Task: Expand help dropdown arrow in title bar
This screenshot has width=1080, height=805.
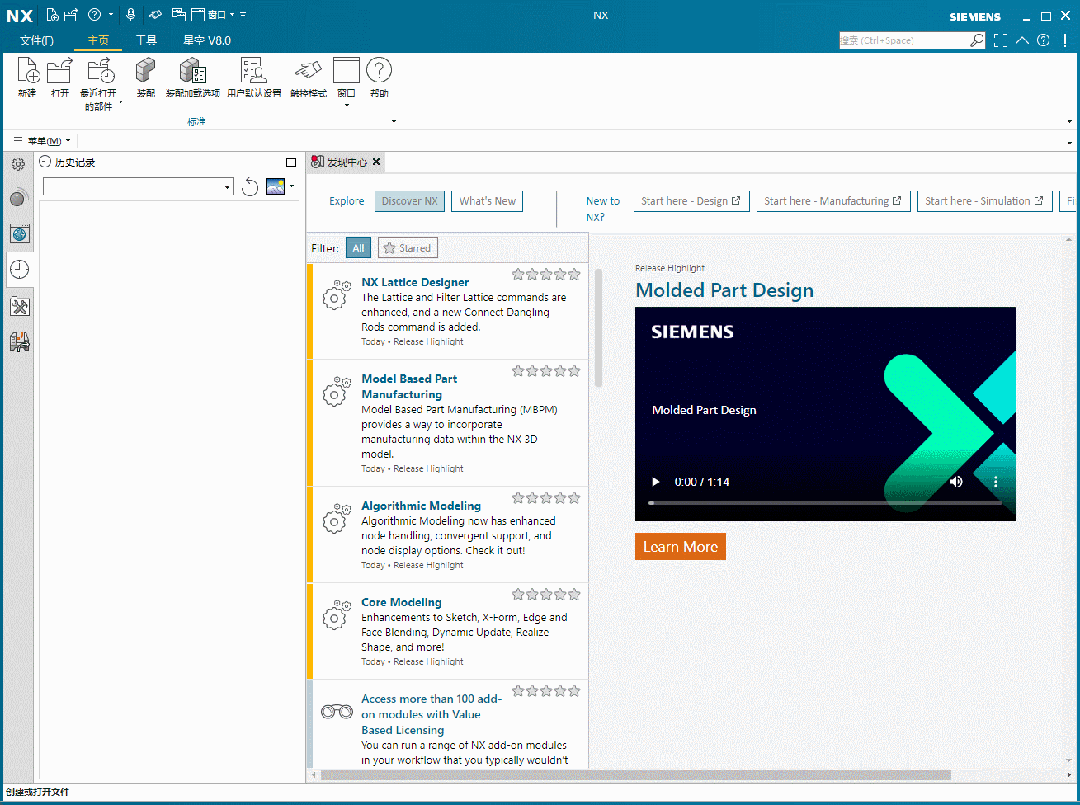Action: [111, 14]
